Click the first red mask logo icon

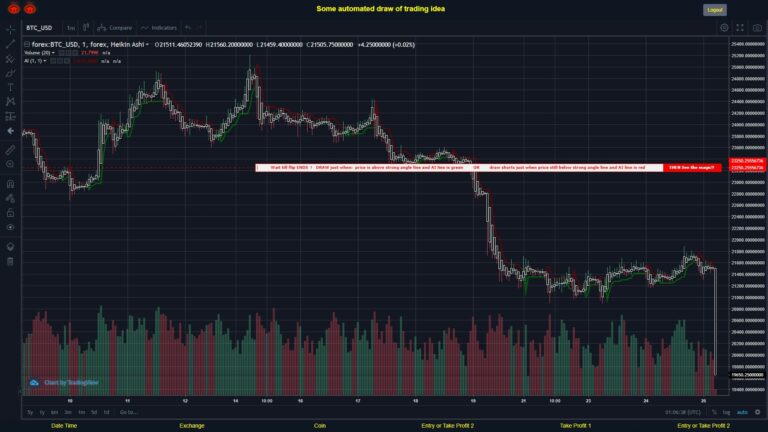click(14, 8)
